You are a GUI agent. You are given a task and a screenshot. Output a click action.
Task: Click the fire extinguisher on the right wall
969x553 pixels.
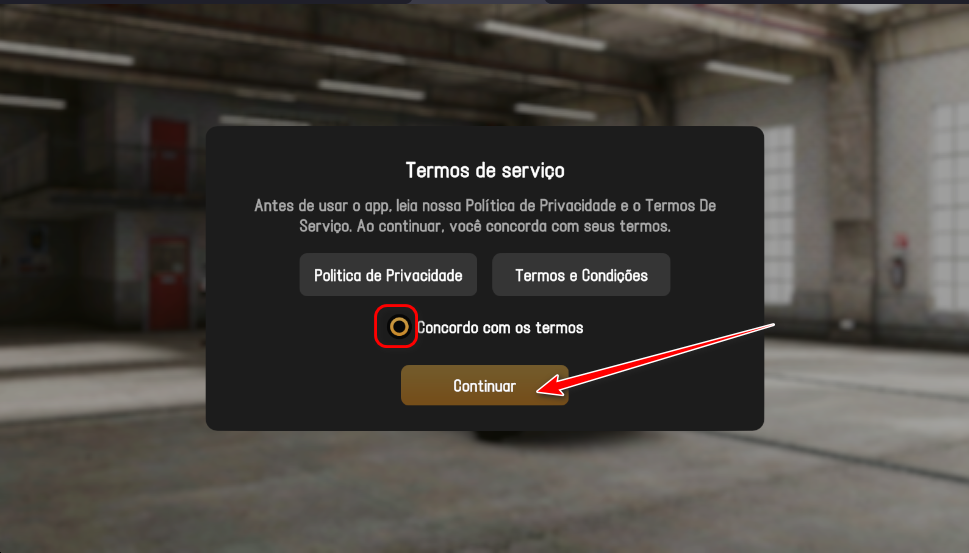899,264
